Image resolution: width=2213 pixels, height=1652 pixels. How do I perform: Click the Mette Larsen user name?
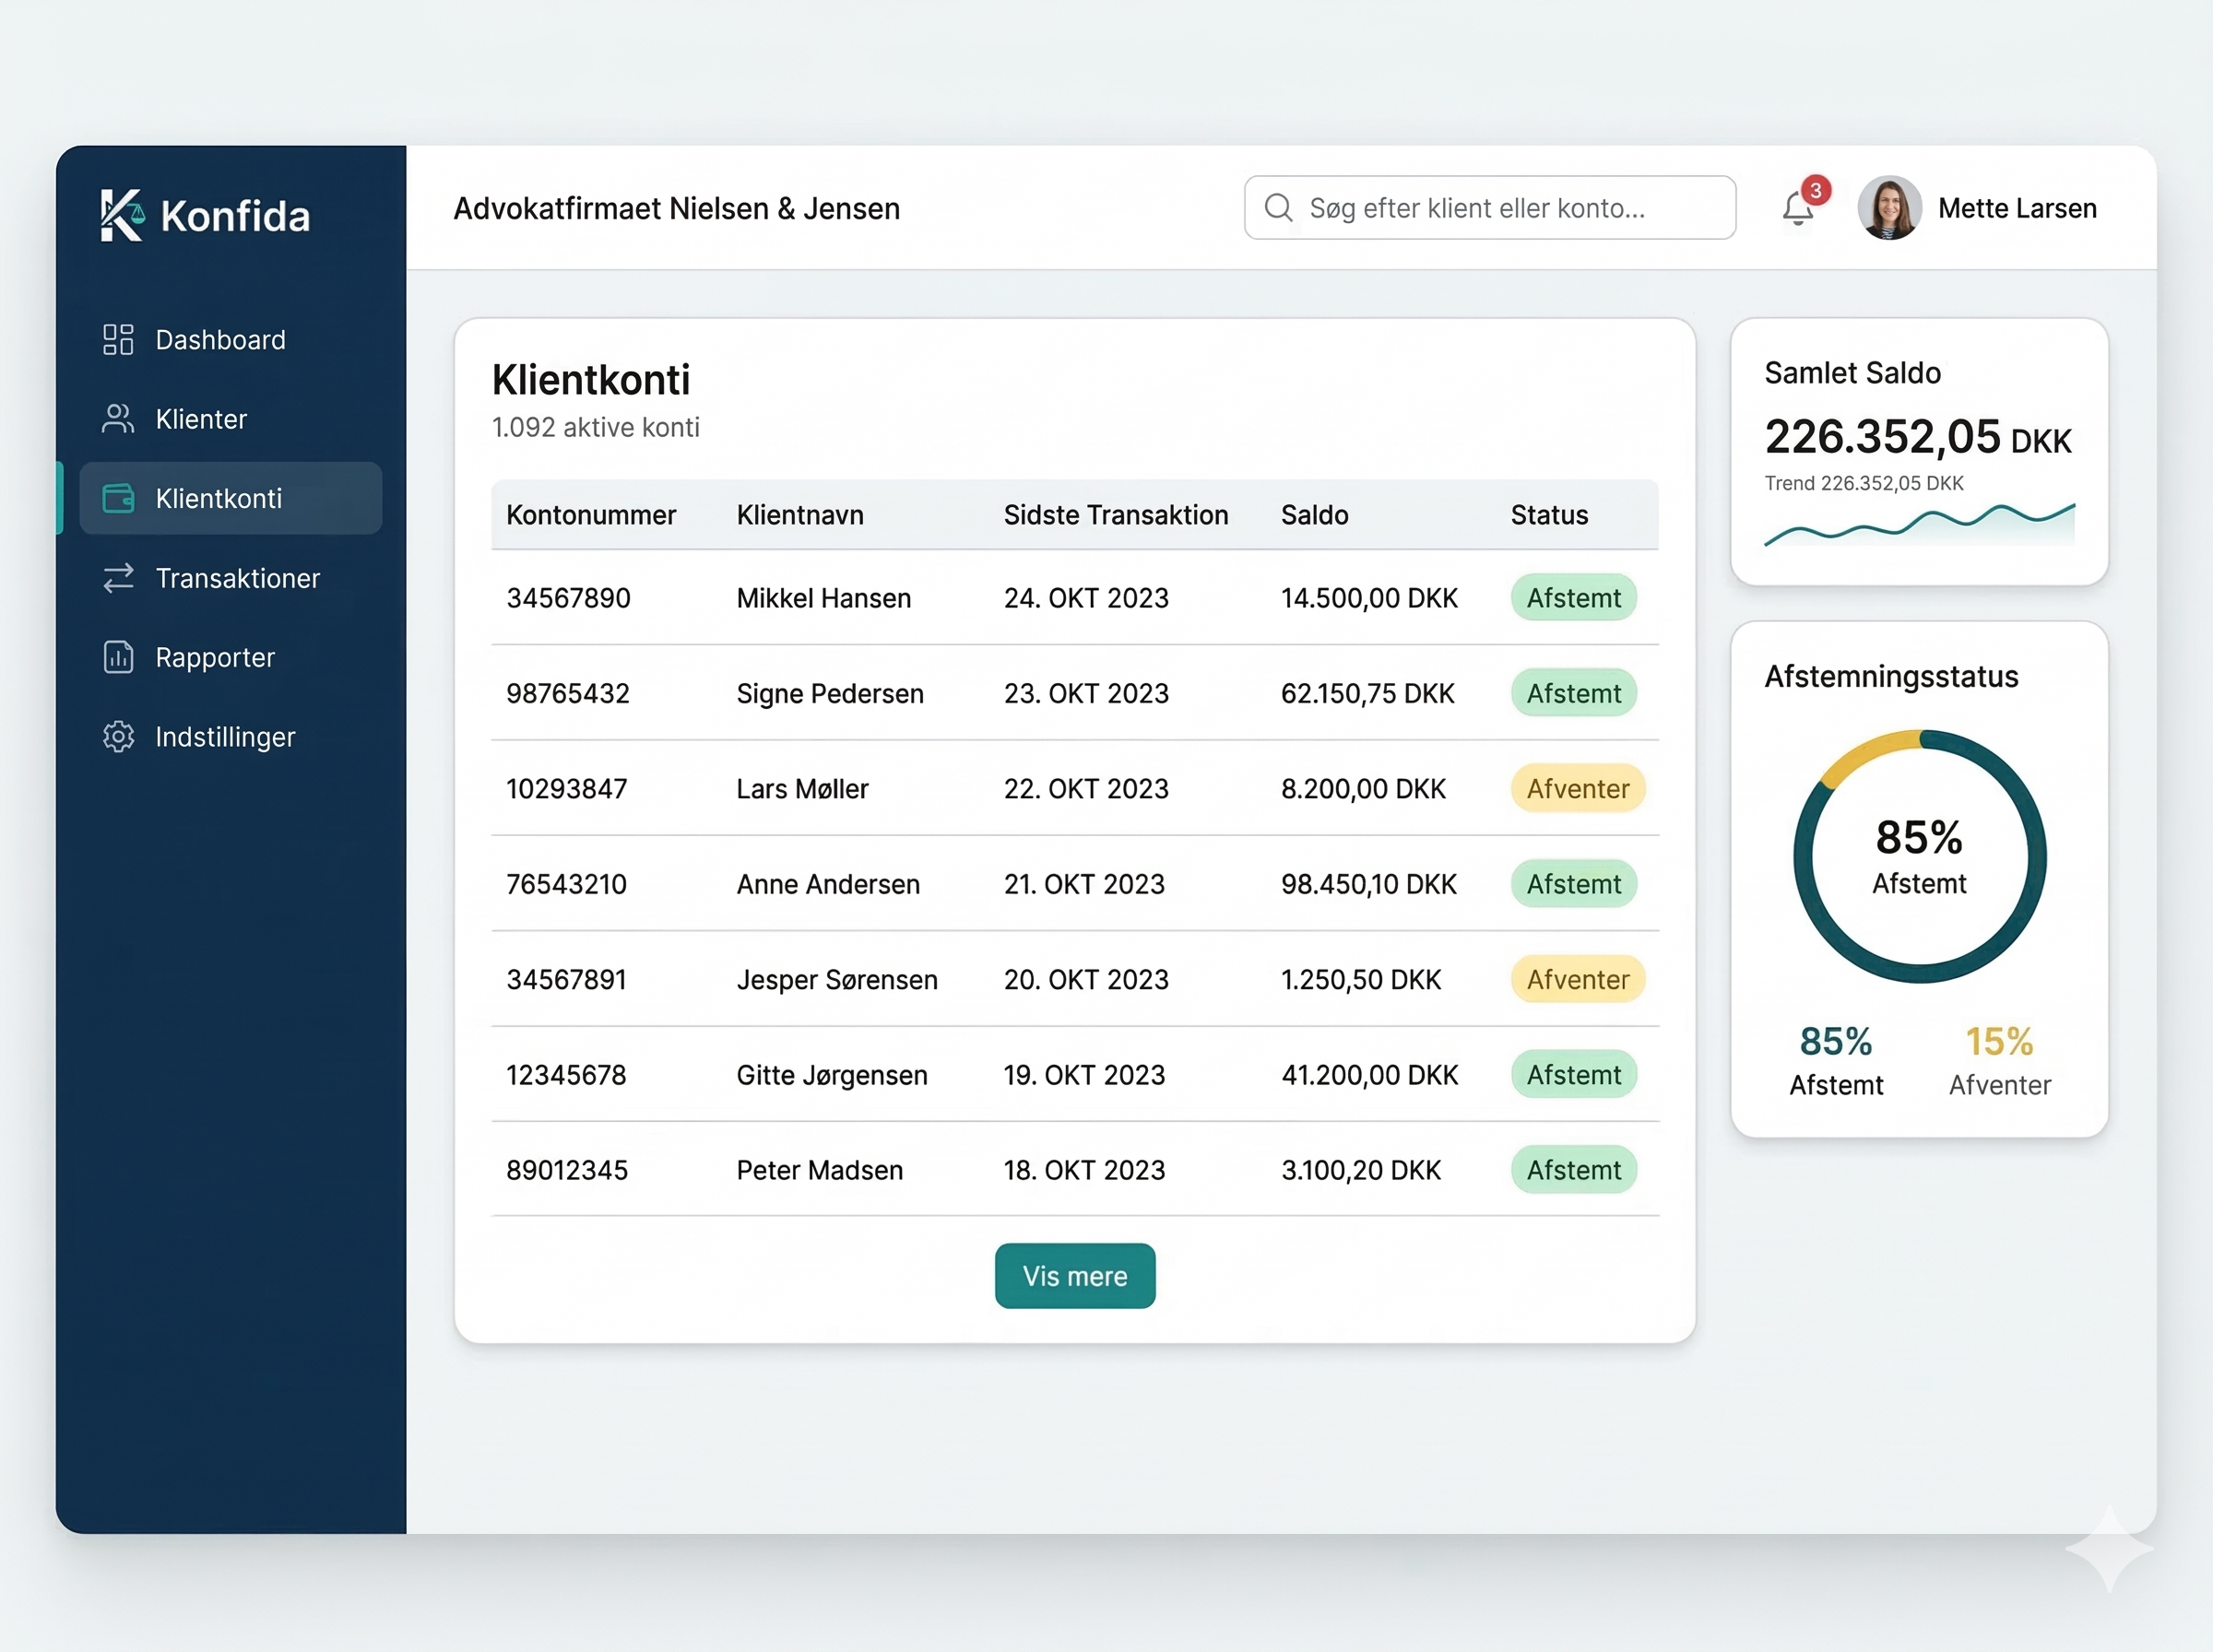[2017, 208]
